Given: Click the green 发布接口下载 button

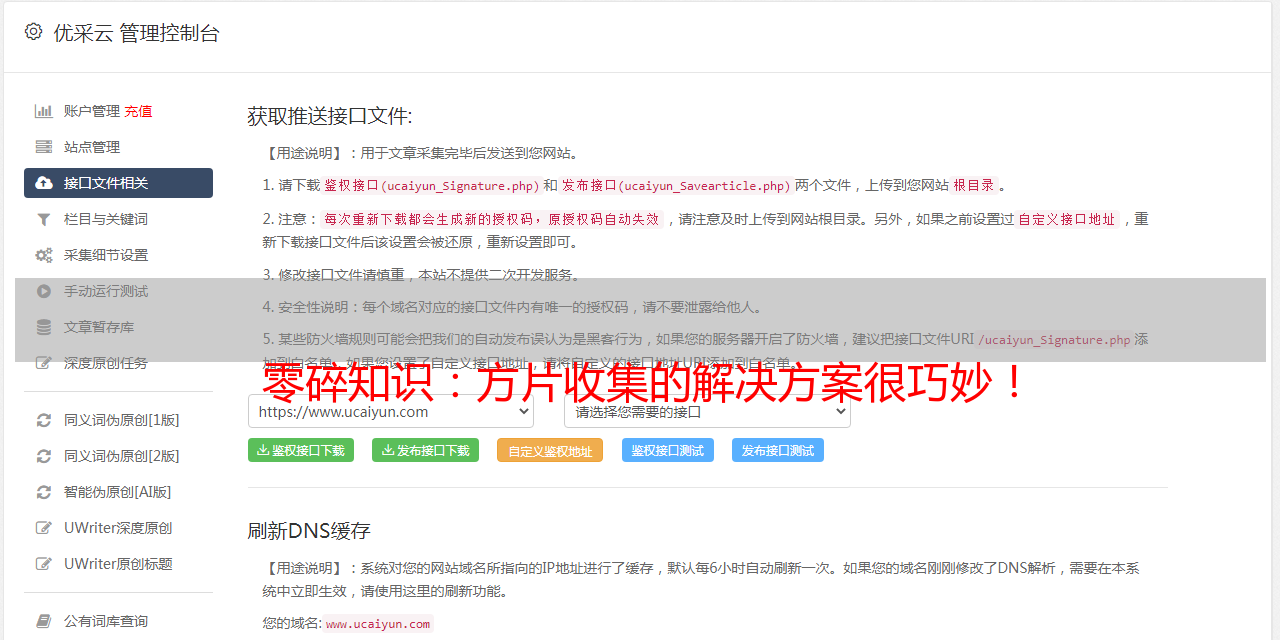Looking at the screenshot, I should [x=425, y=450].
